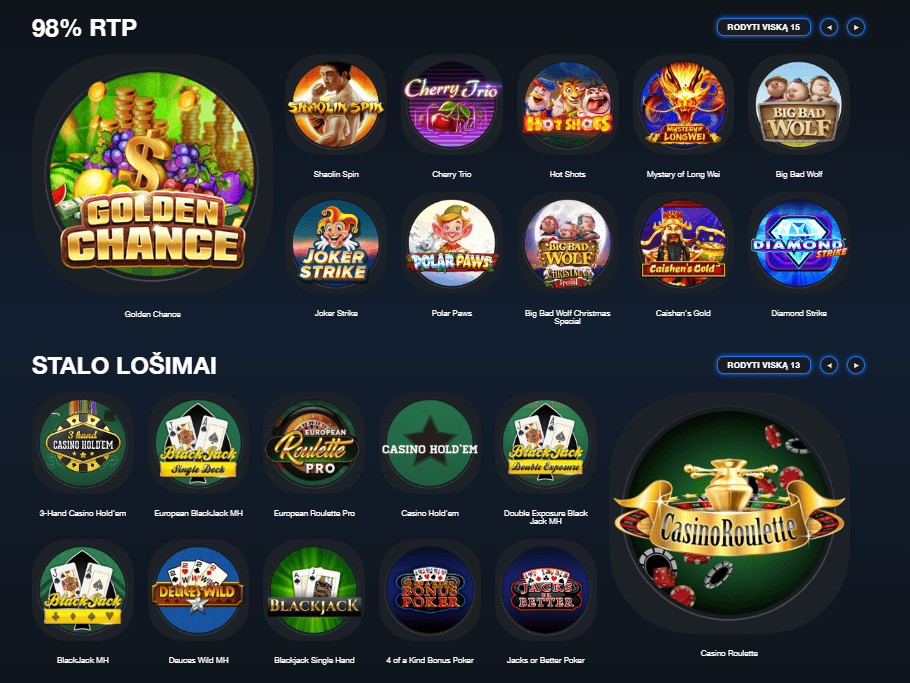Select the Caishen's Gold game

[683, 243]
